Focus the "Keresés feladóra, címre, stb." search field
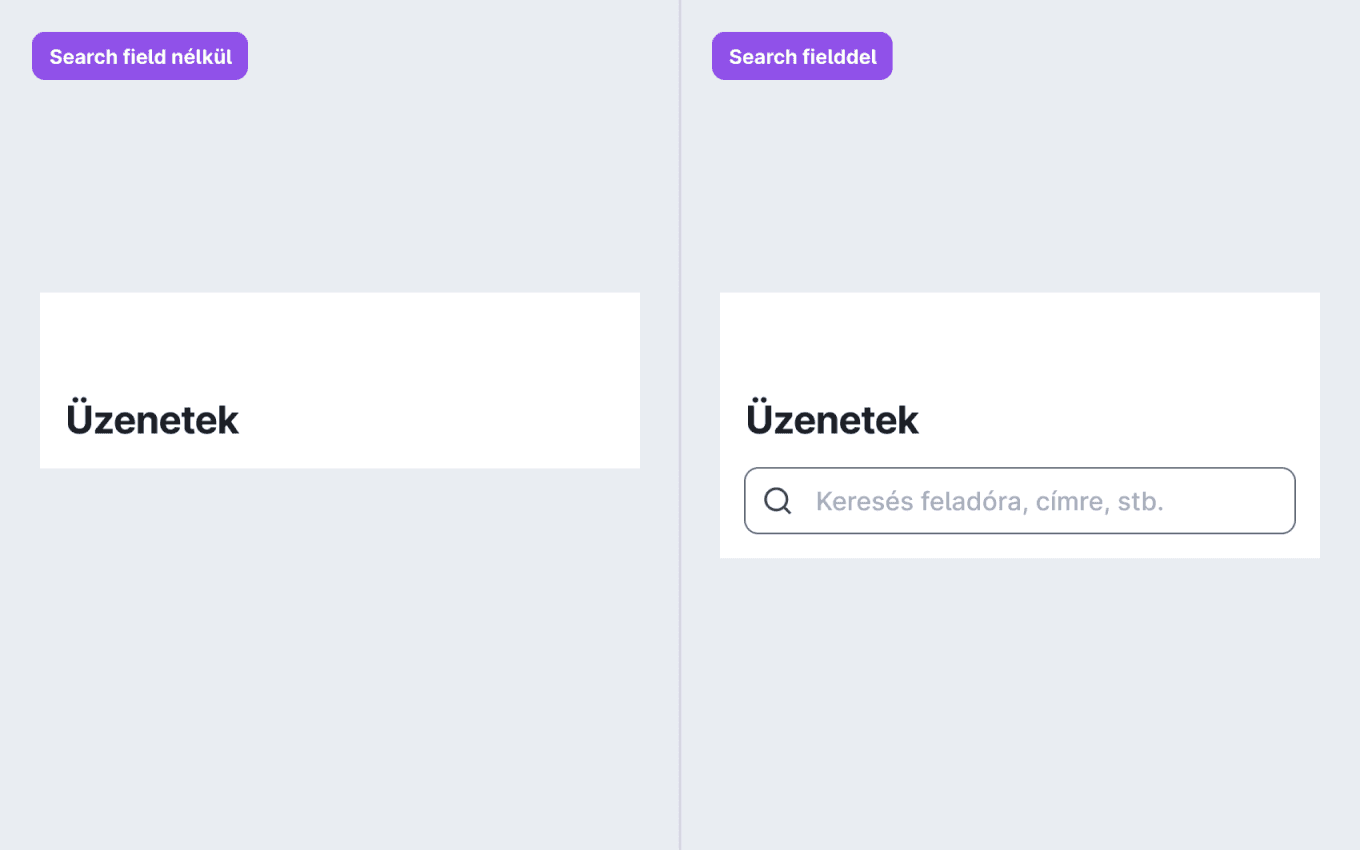 1020,501
